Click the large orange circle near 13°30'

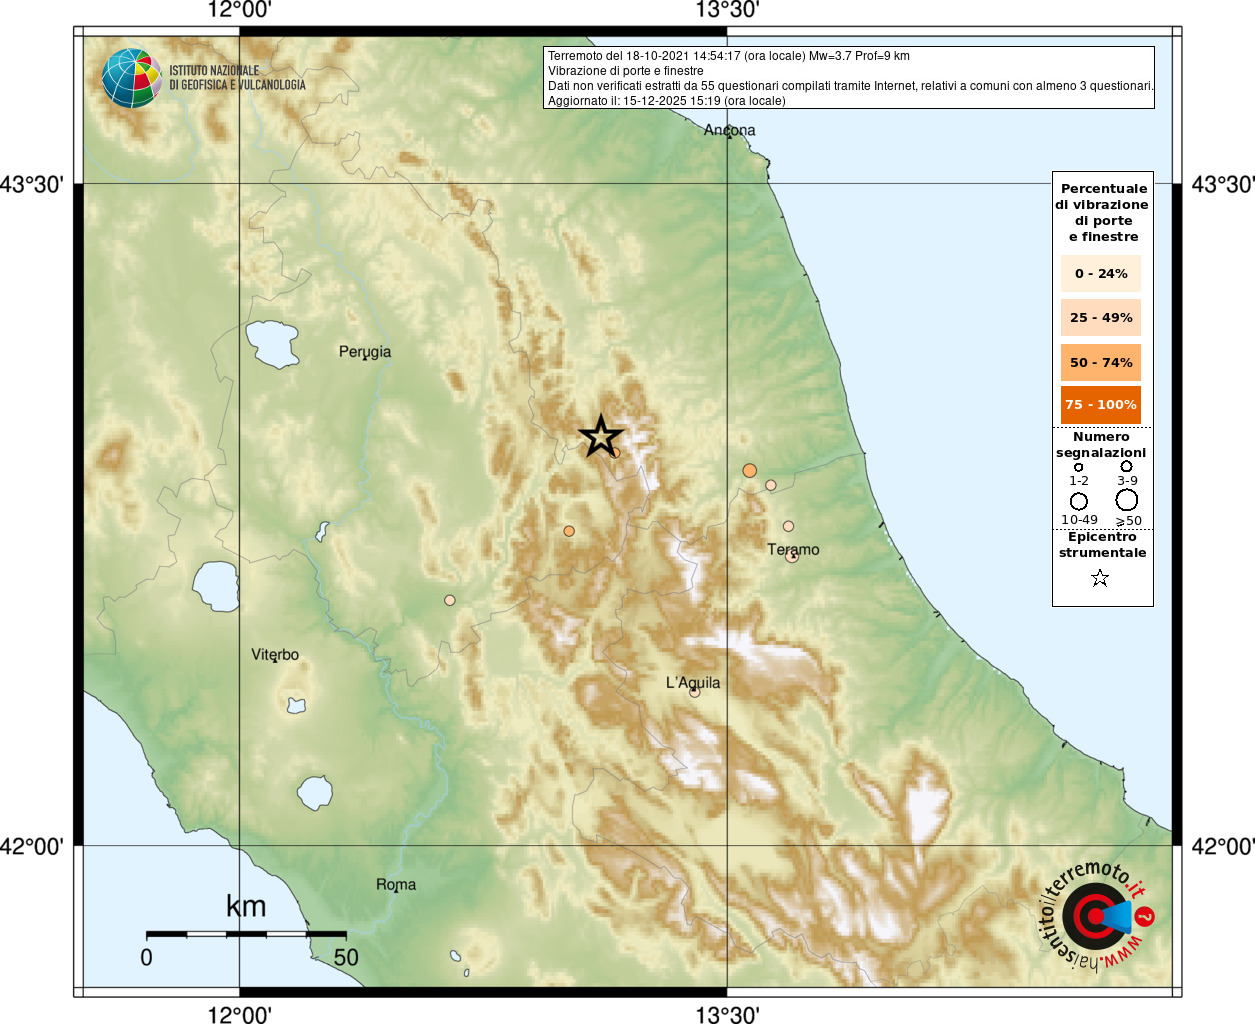tap(750, 470)
